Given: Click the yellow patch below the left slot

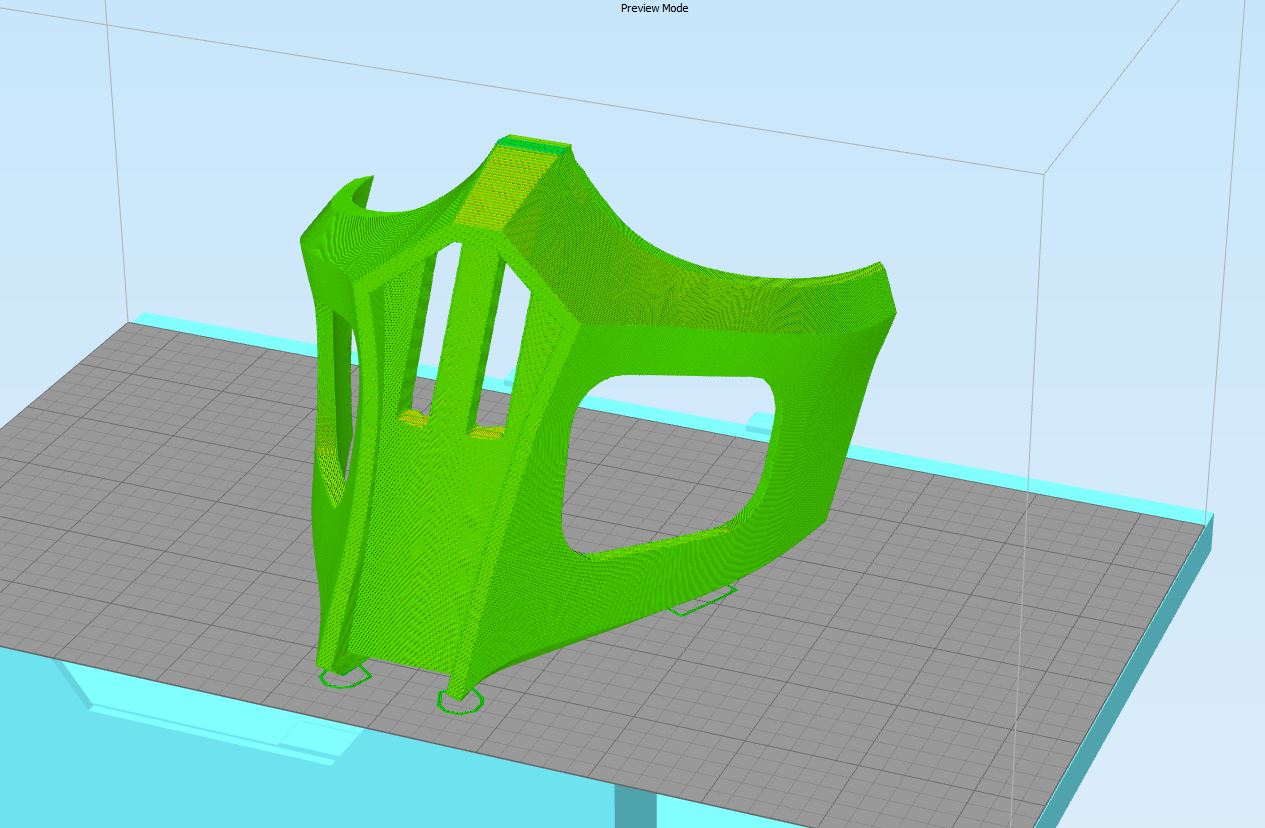Looking at the screenshot, I should click(414, 418).
